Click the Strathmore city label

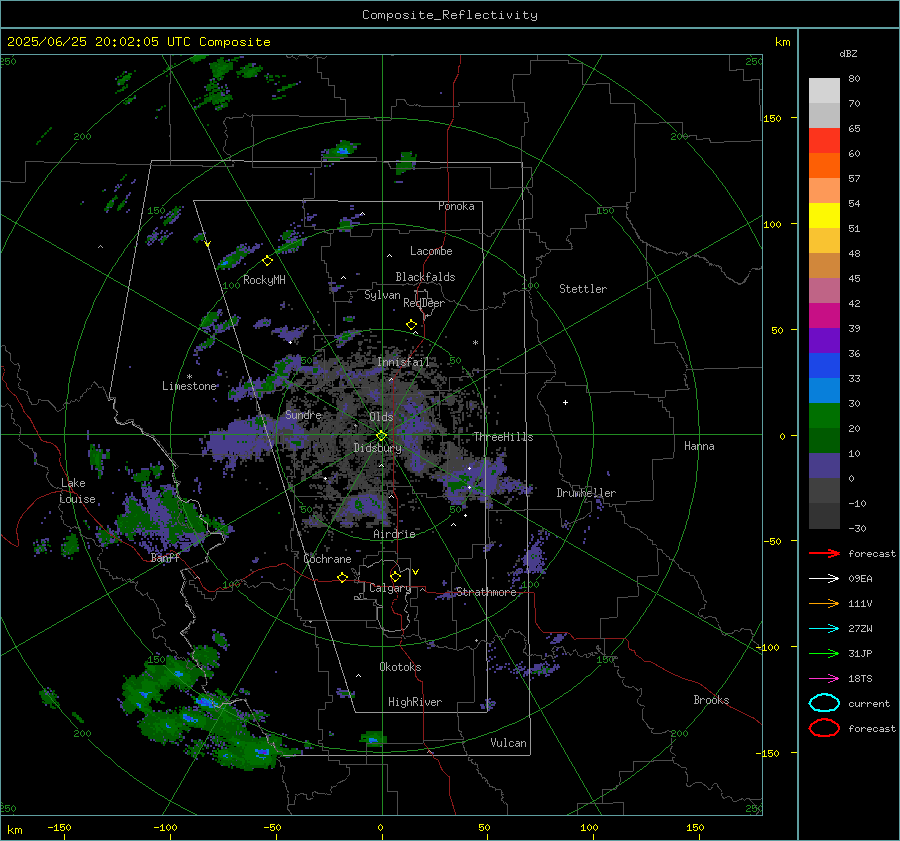[x=486, y=592]
